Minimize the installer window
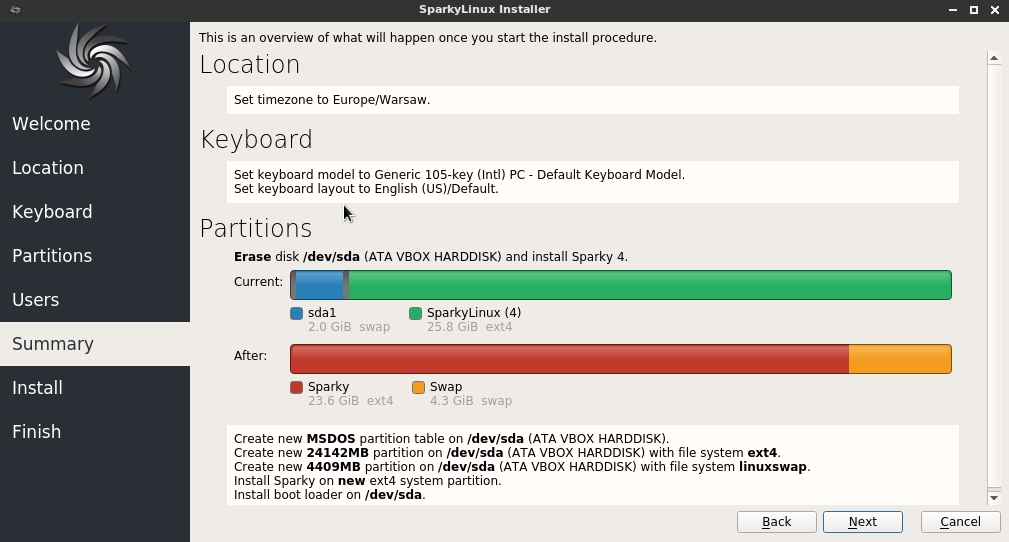 953,10
